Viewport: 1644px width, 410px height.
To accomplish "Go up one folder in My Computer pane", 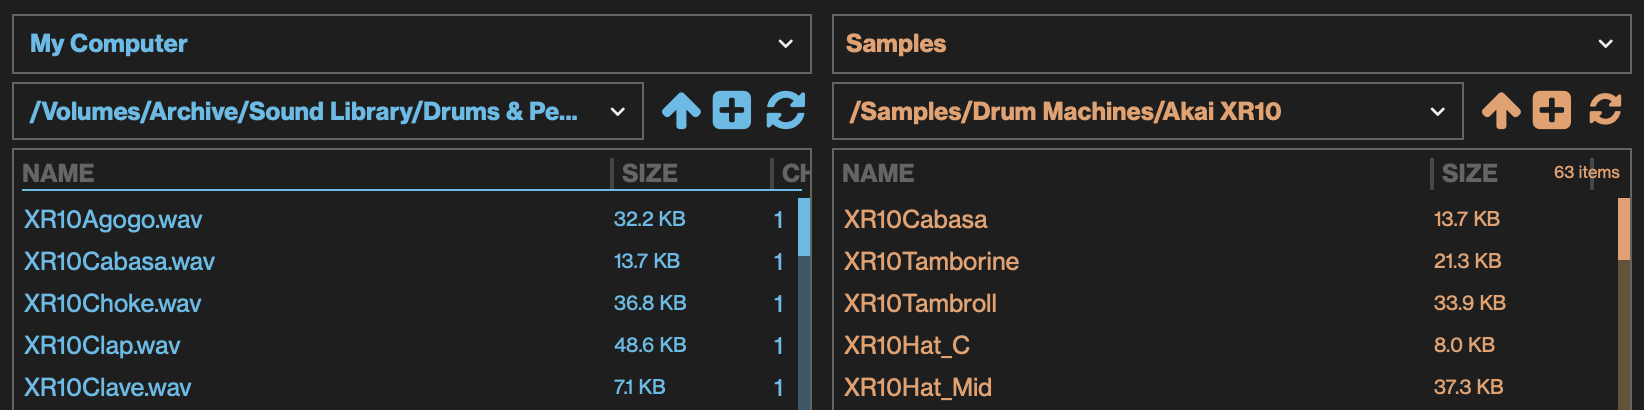I will tap(681, 111).
